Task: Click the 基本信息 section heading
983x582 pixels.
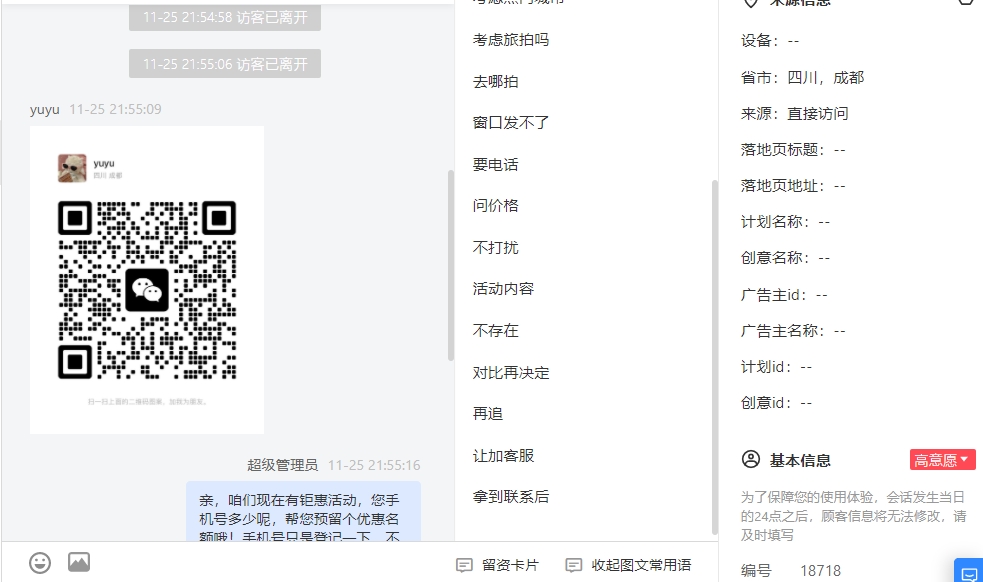Action: tap(800, 460)
